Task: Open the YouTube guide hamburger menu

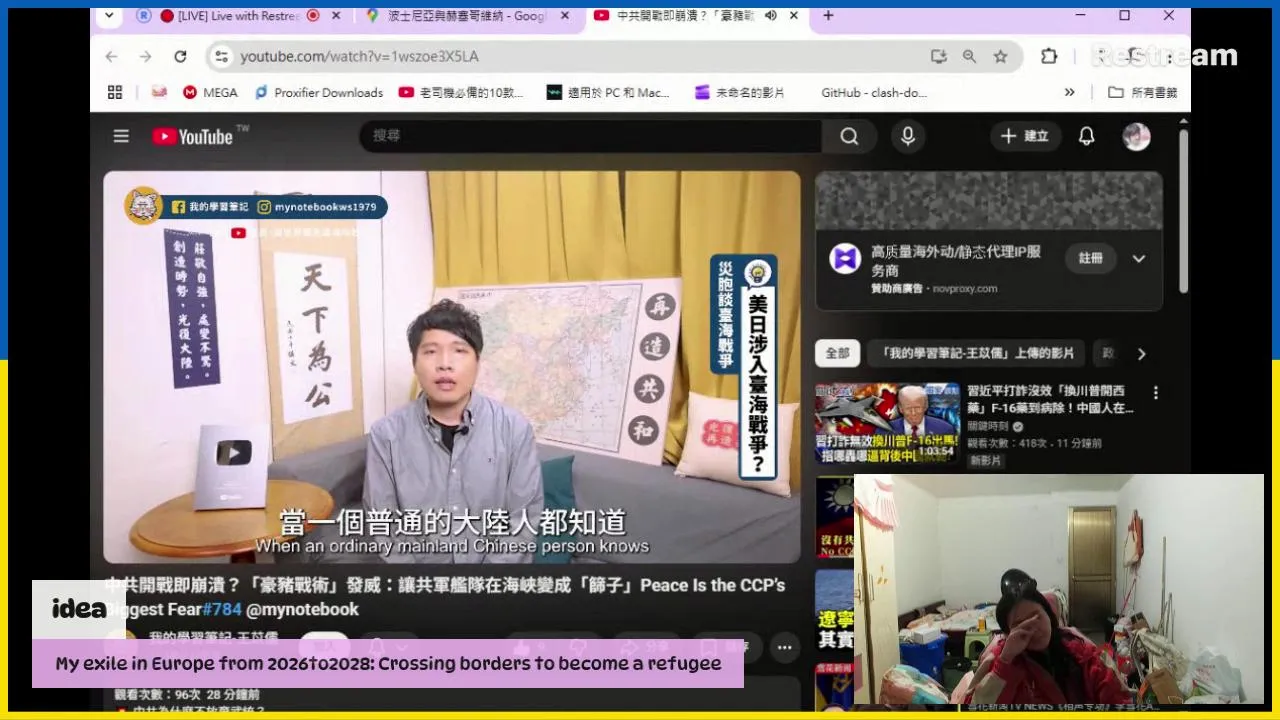Action: click(121, 136)
